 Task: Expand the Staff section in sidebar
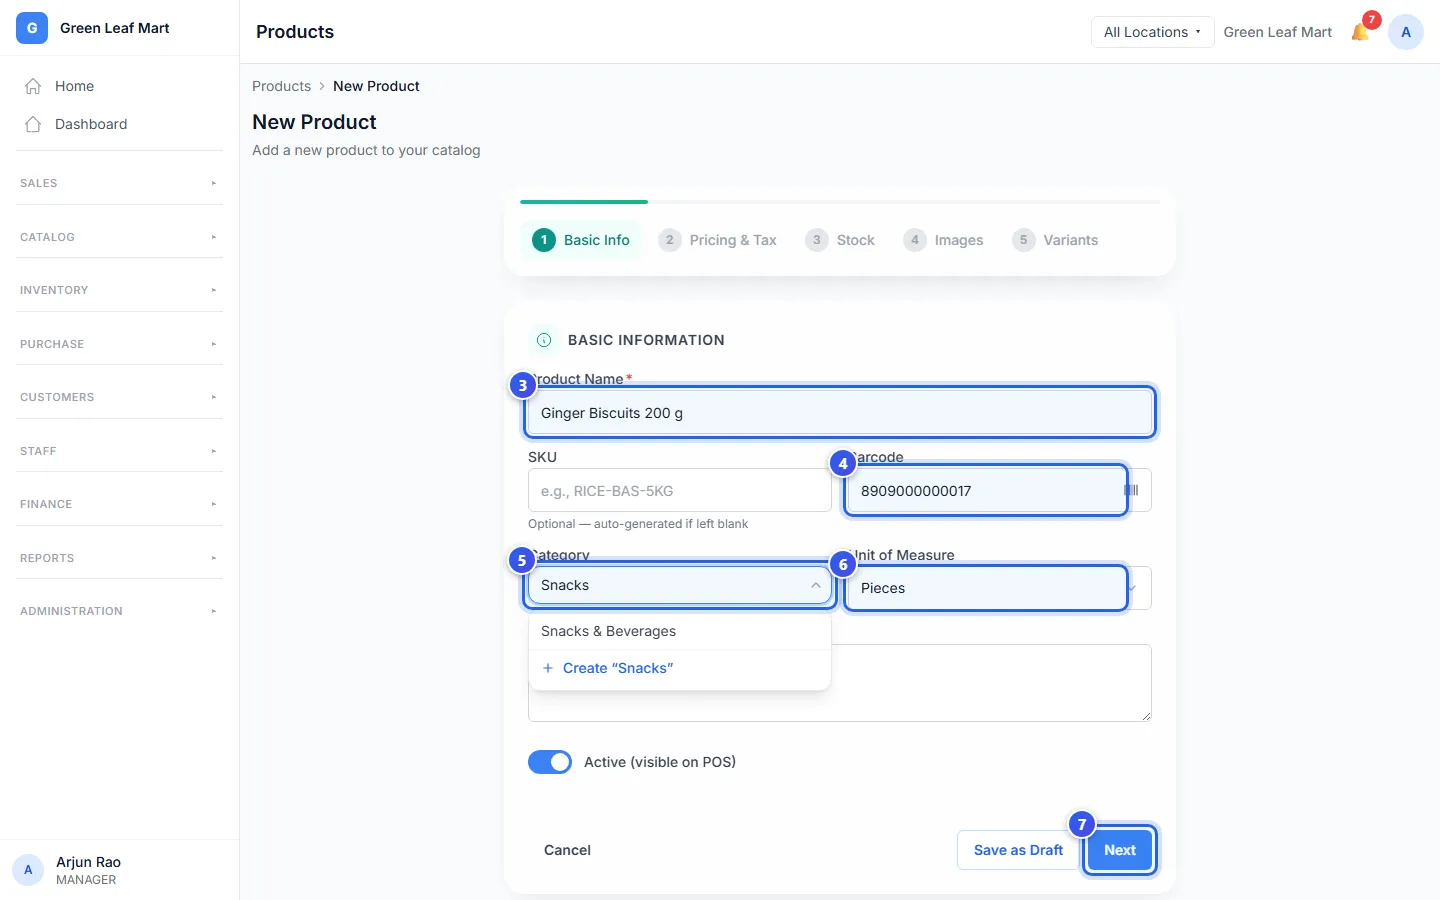pos(120,451)
